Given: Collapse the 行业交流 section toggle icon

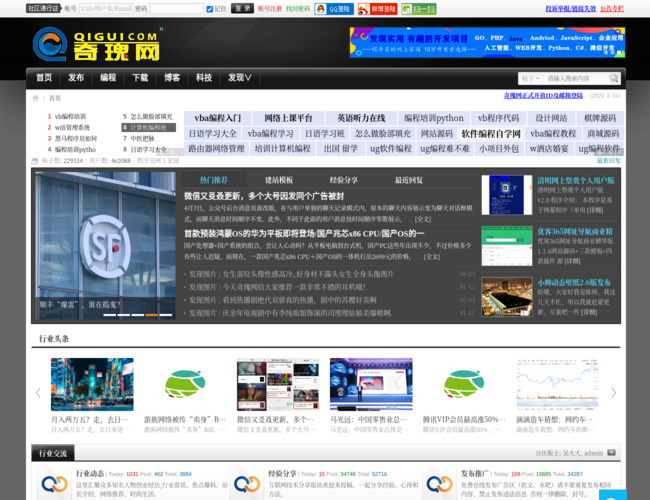Looking at the screenshot, I should 611,452.
